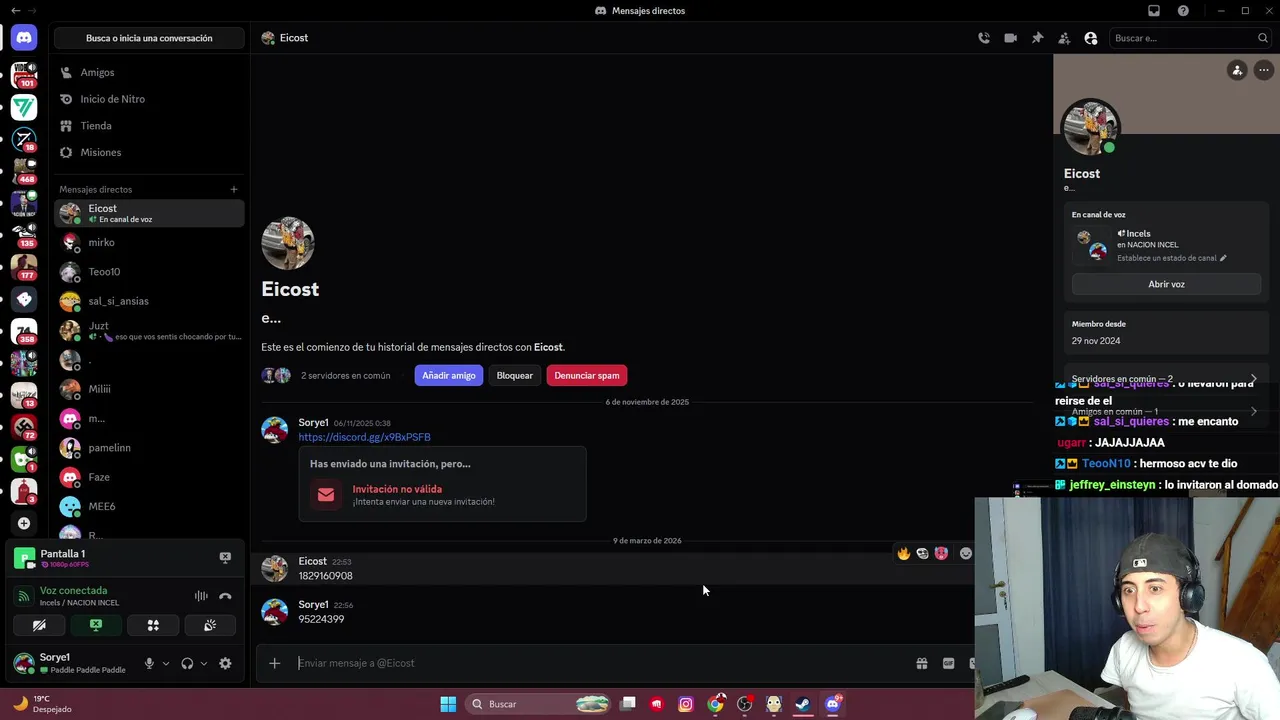
Task: Open conversation with Faze
Action: (x=149, y=477)
